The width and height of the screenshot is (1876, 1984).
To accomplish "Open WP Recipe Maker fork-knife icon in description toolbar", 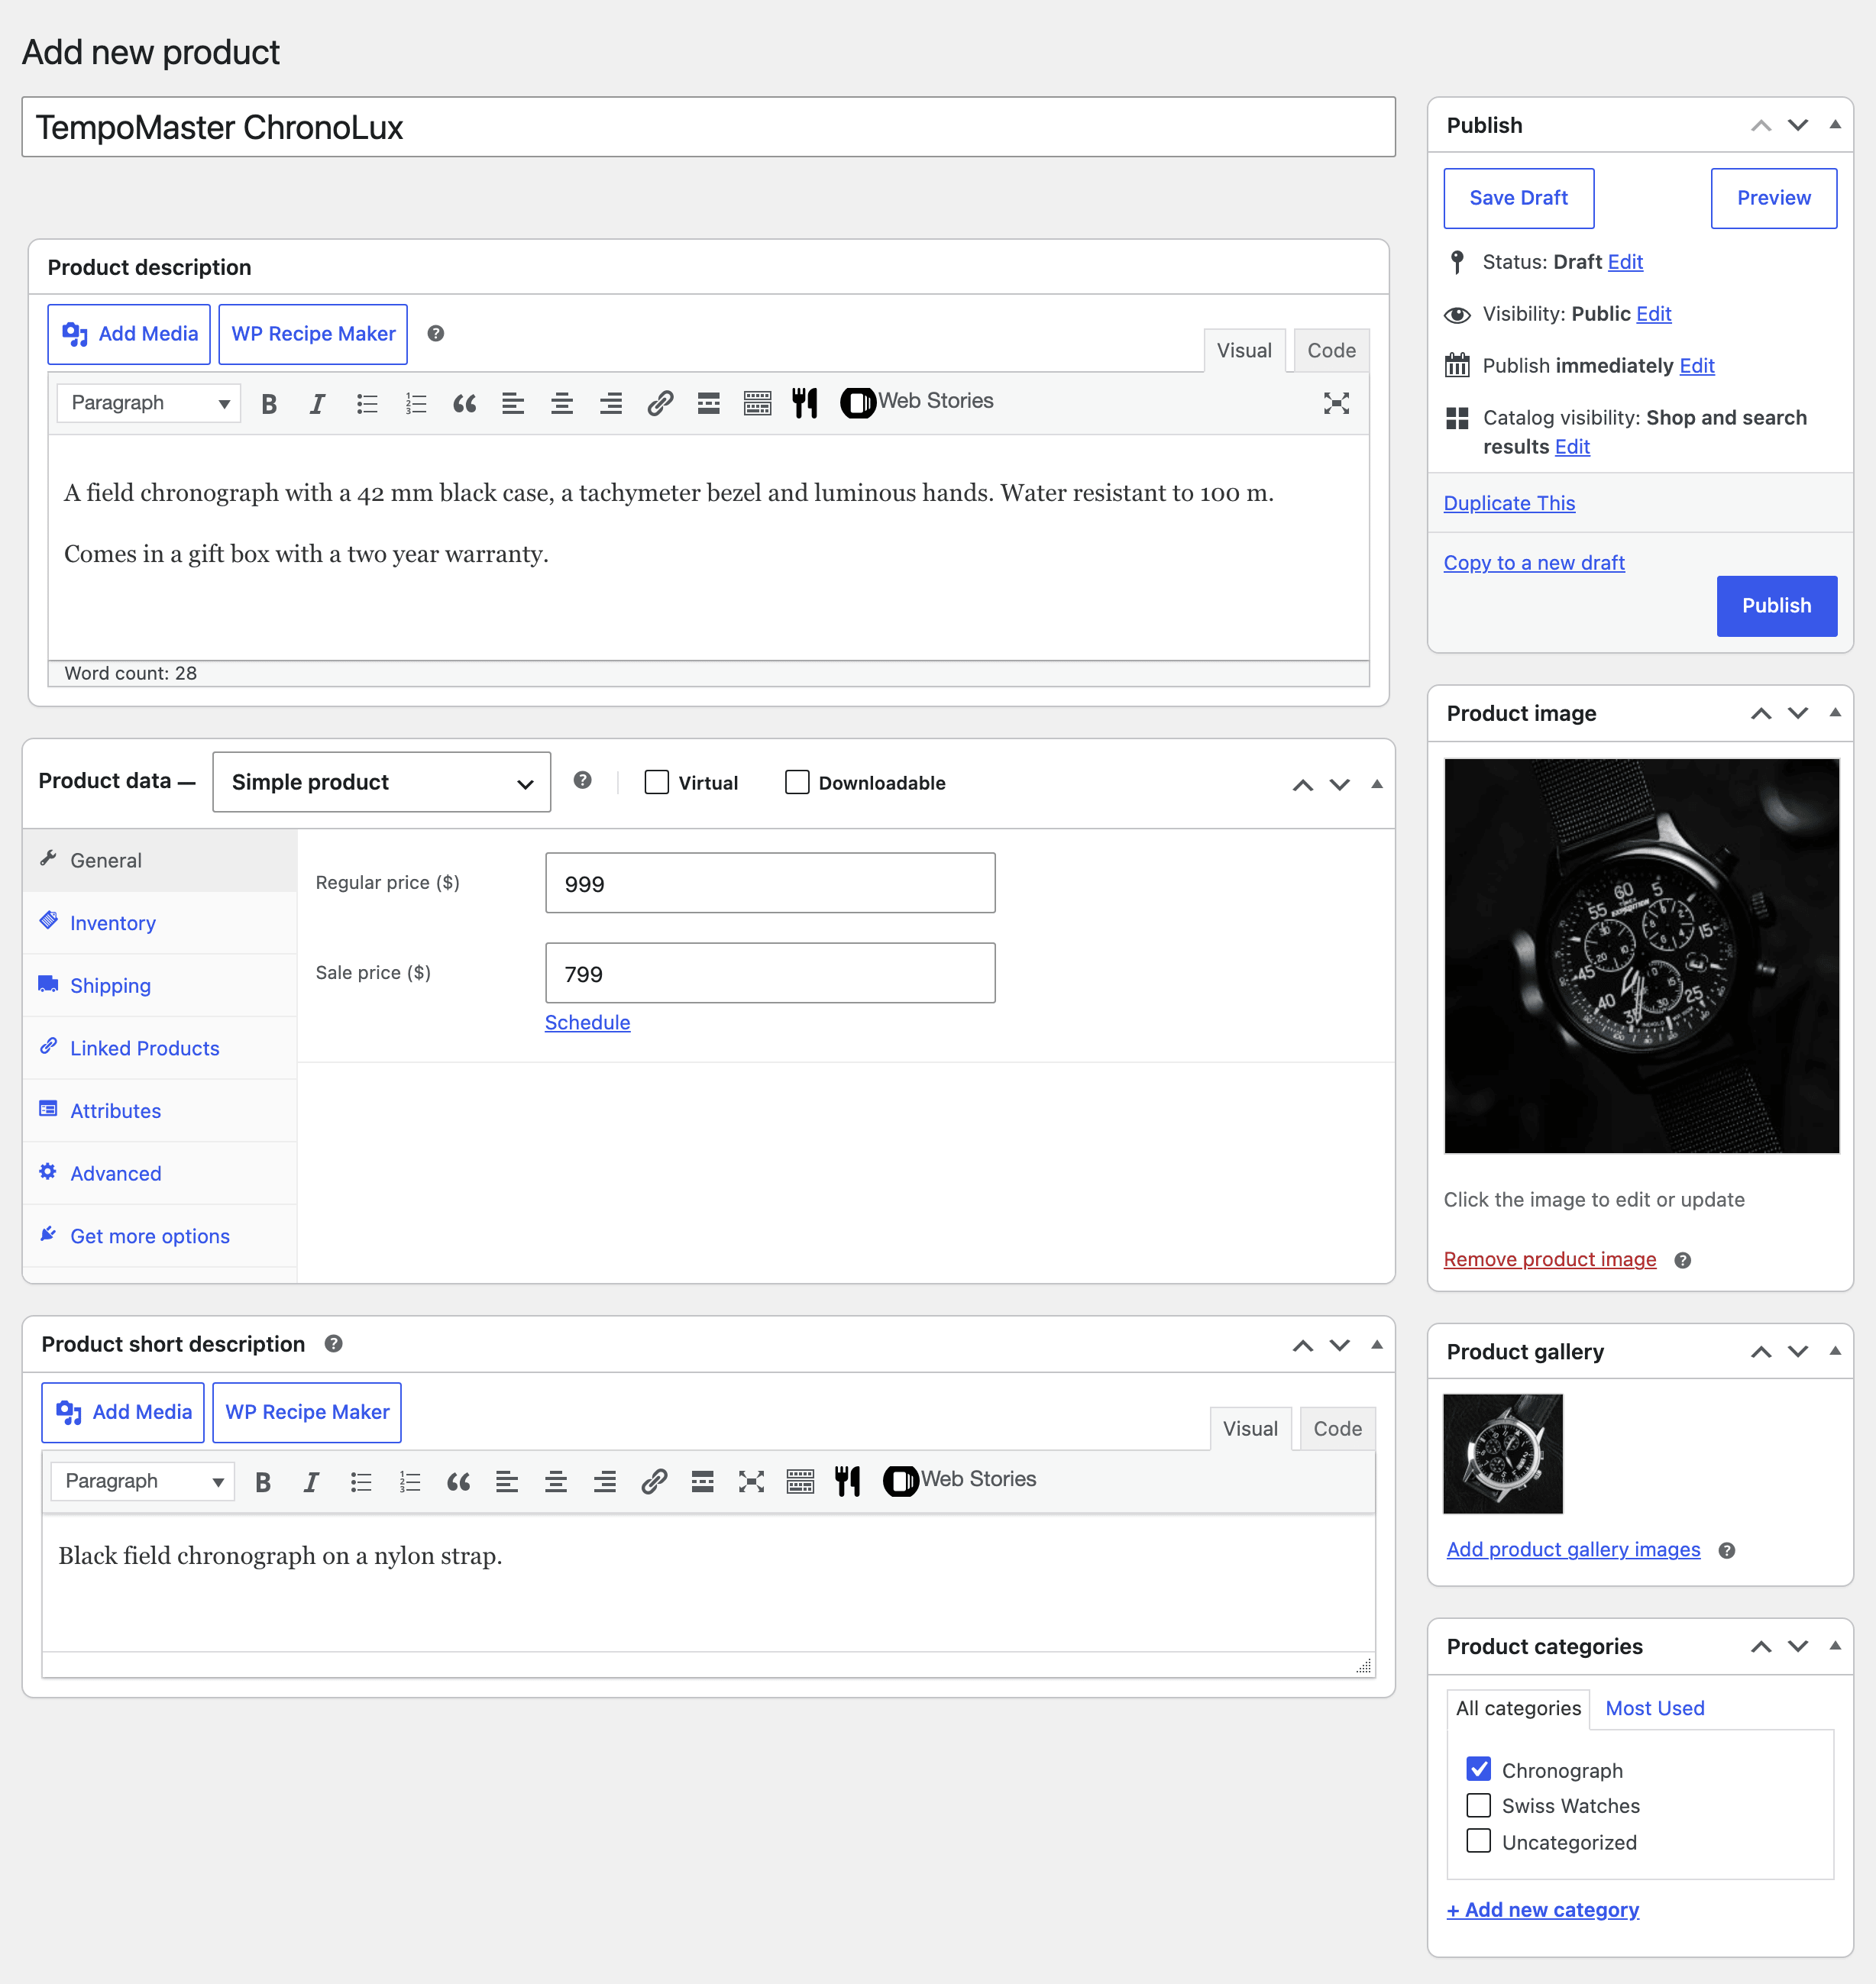I will click(805, 403).
